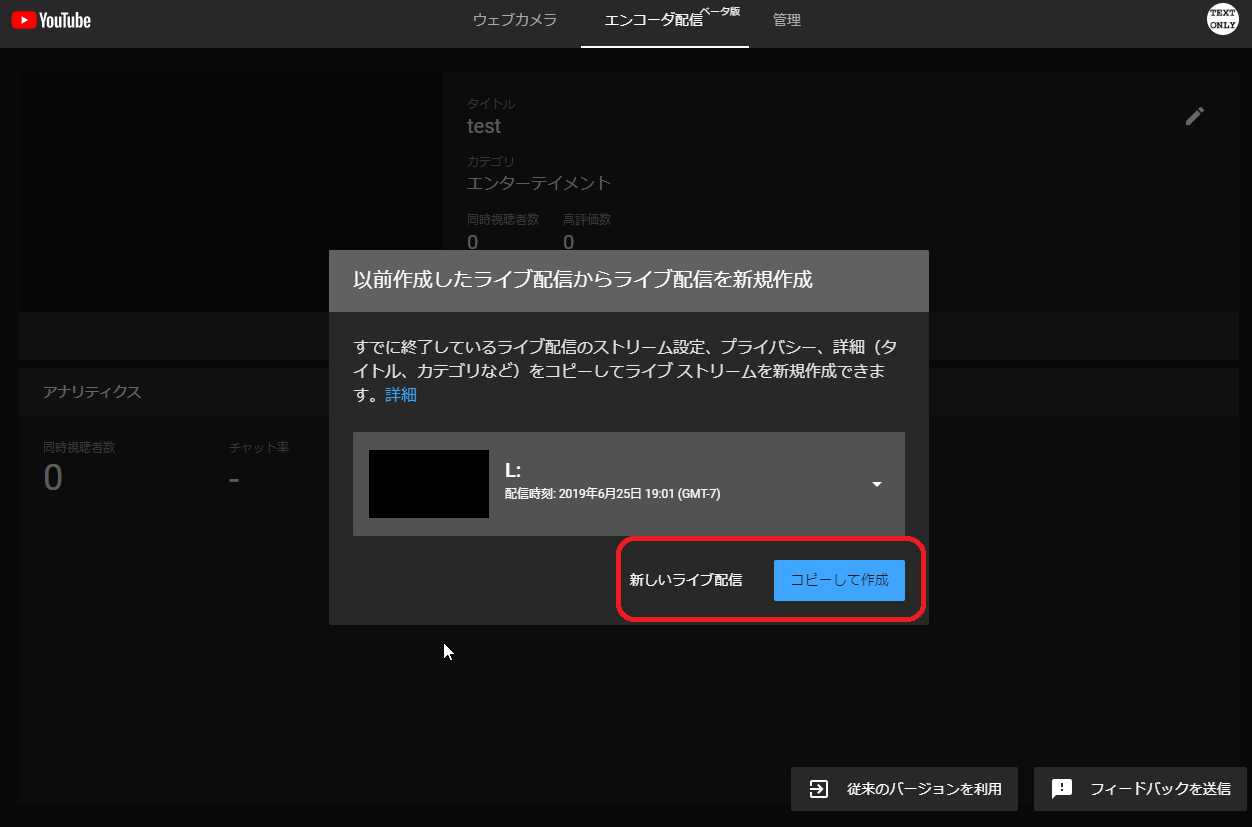Click the exclamation icon beside フィードバックを送信
Screen dimensions: 1252x827
pyautogui.click(x=1062, y=789)
